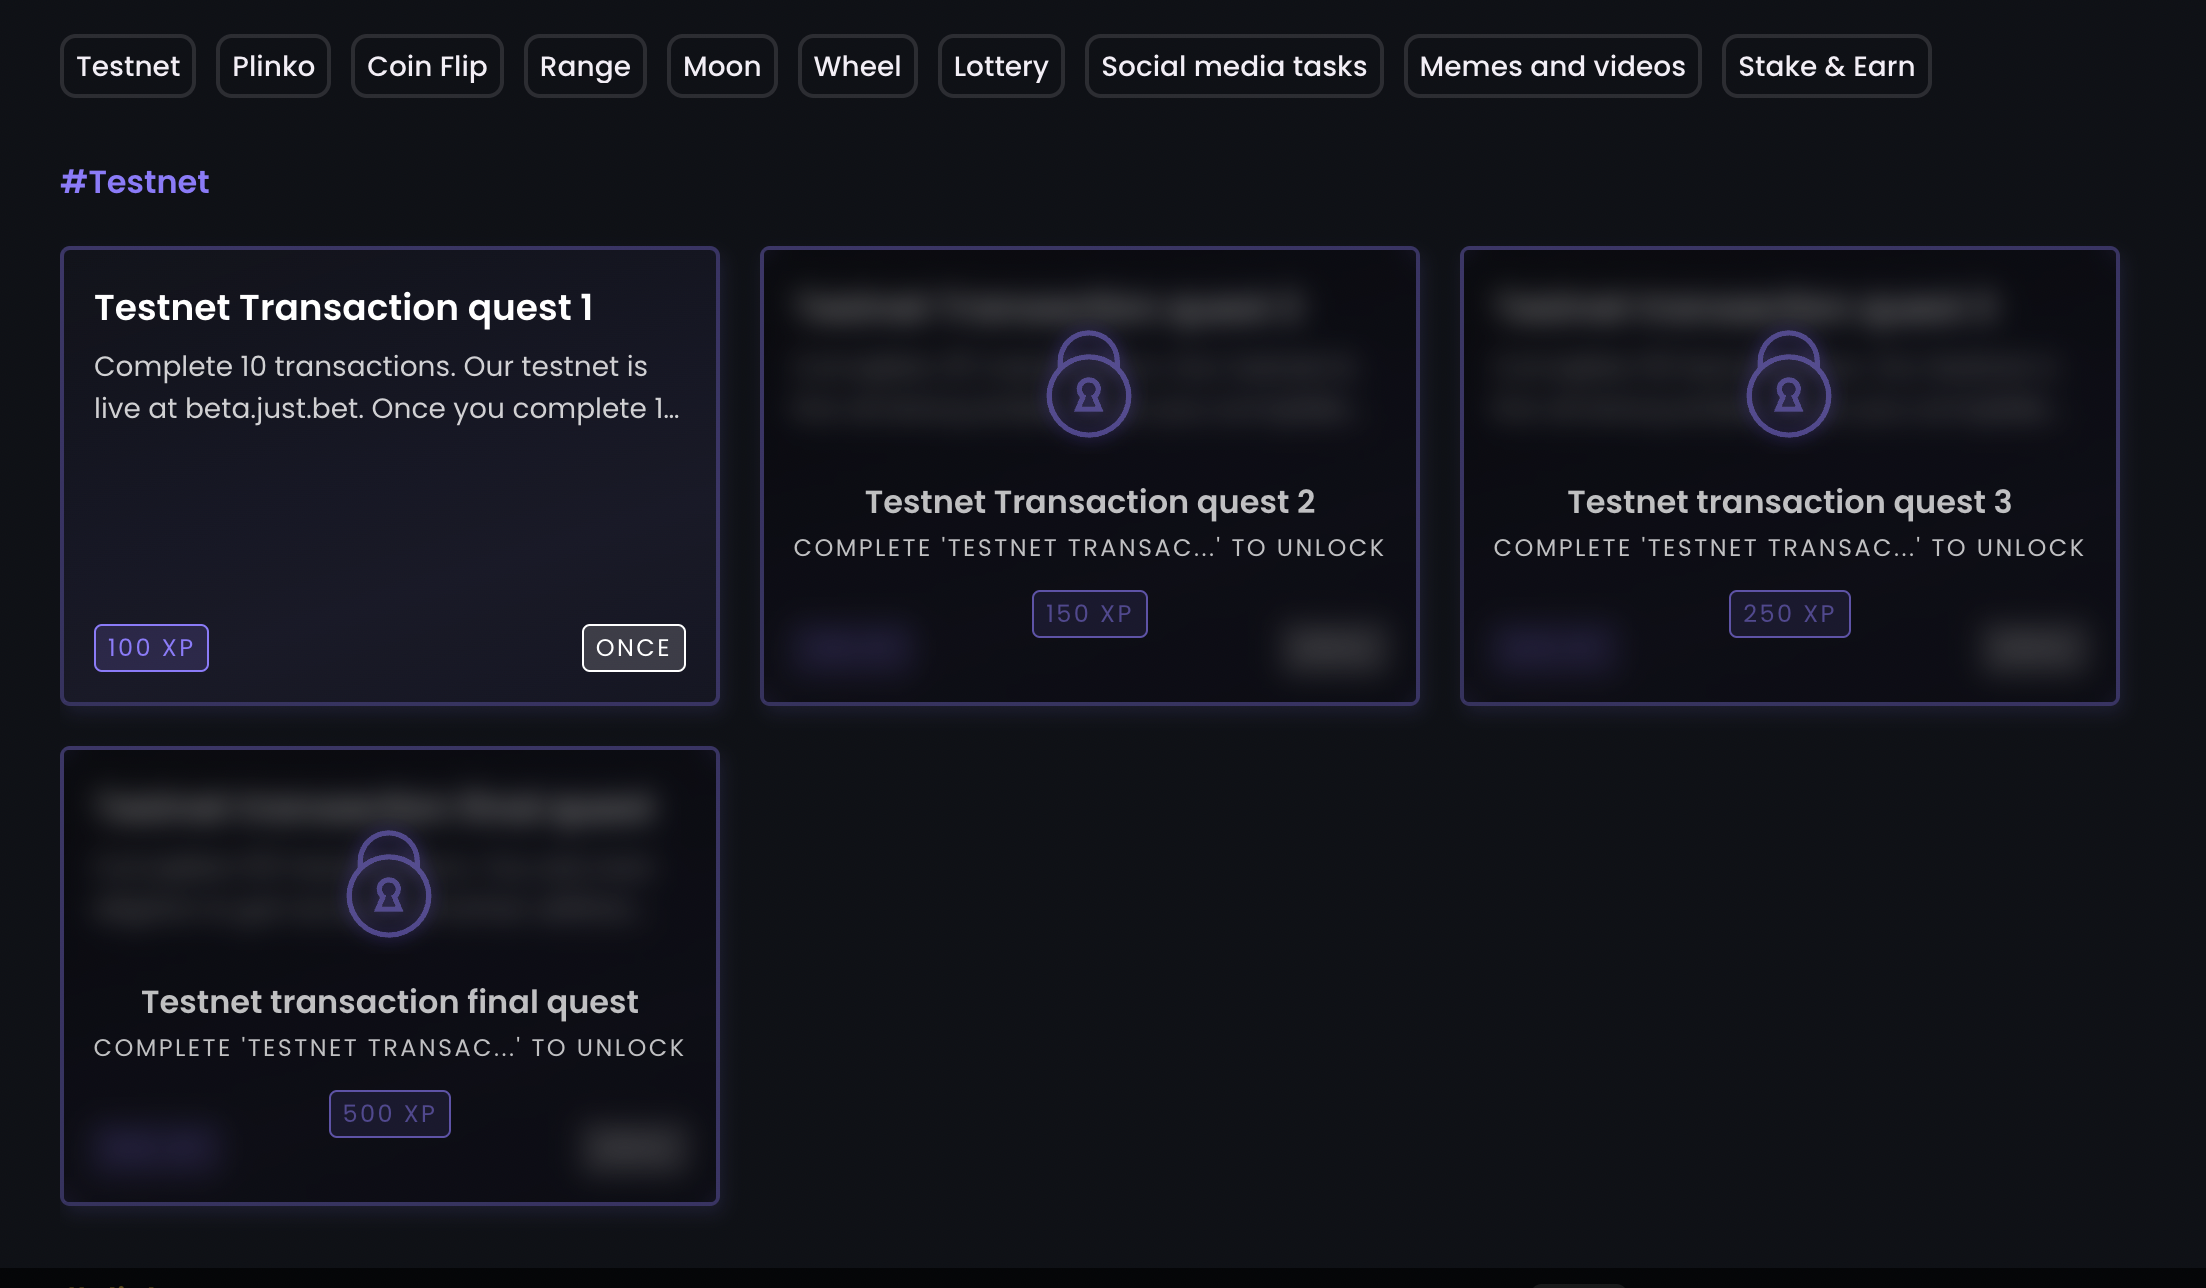2206x1288 pixels.
Task: Filter quests by Range
Action: click(585, 66)
